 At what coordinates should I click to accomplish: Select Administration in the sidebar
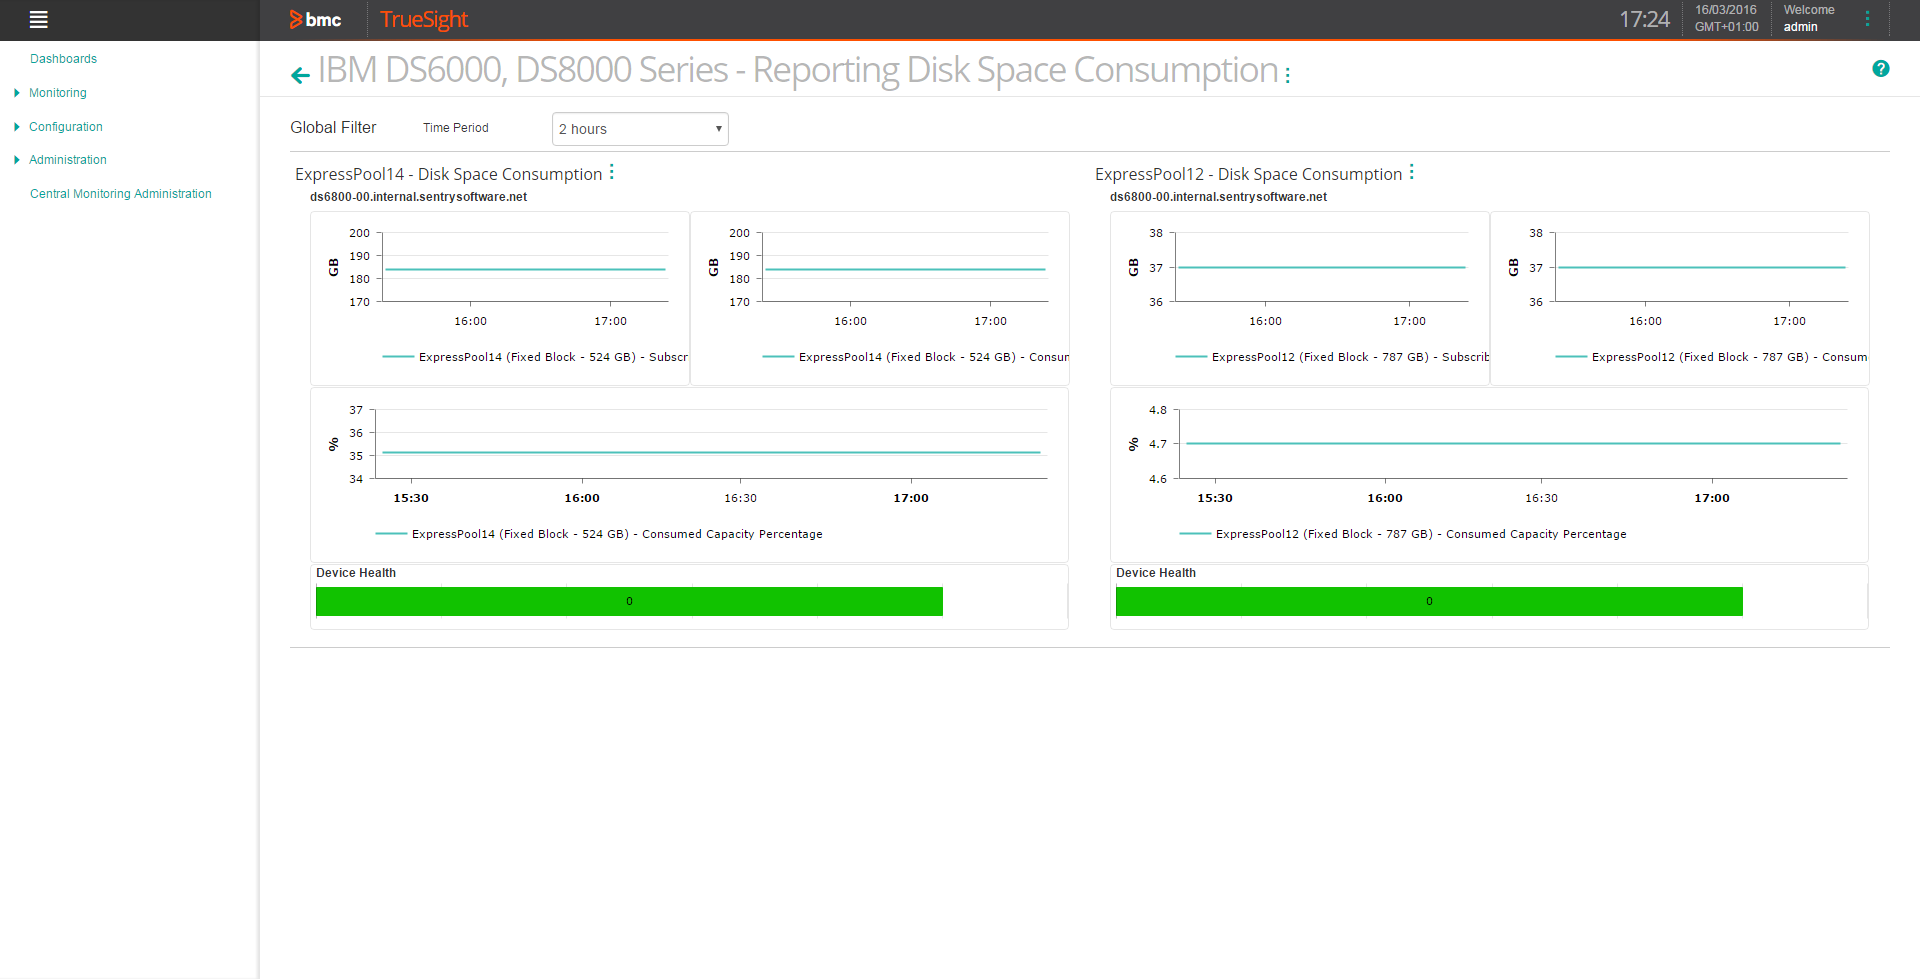coord(68,160)
